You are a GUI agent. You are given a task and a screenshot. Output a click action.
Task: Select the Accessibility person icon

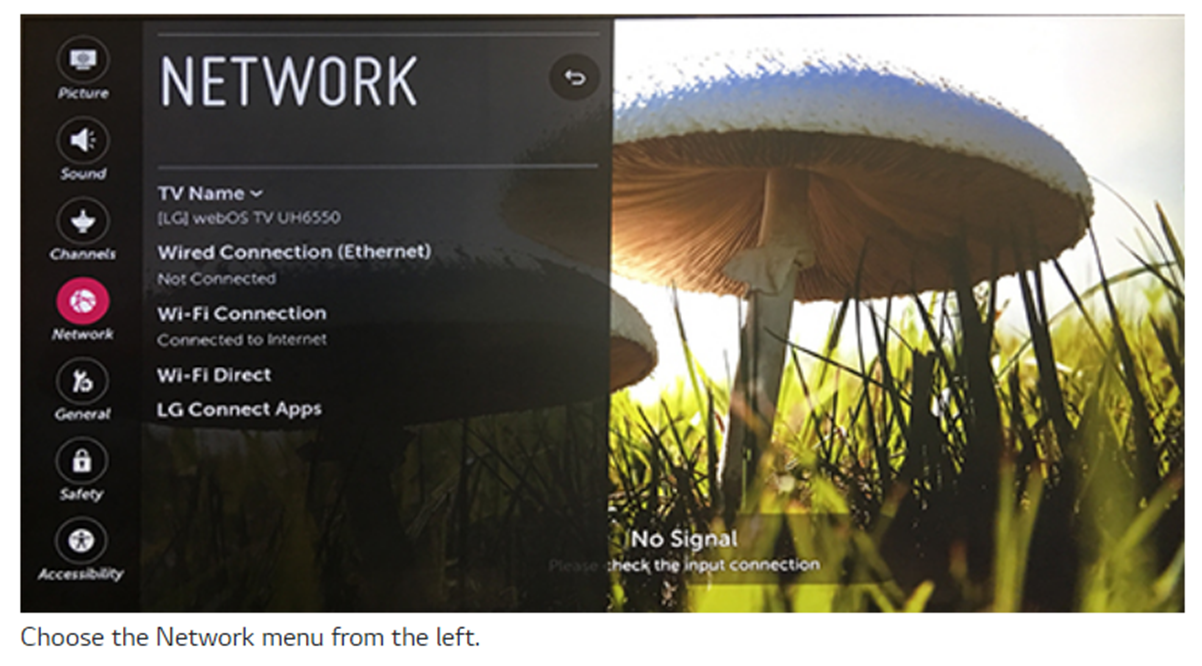tap(82, 540)
